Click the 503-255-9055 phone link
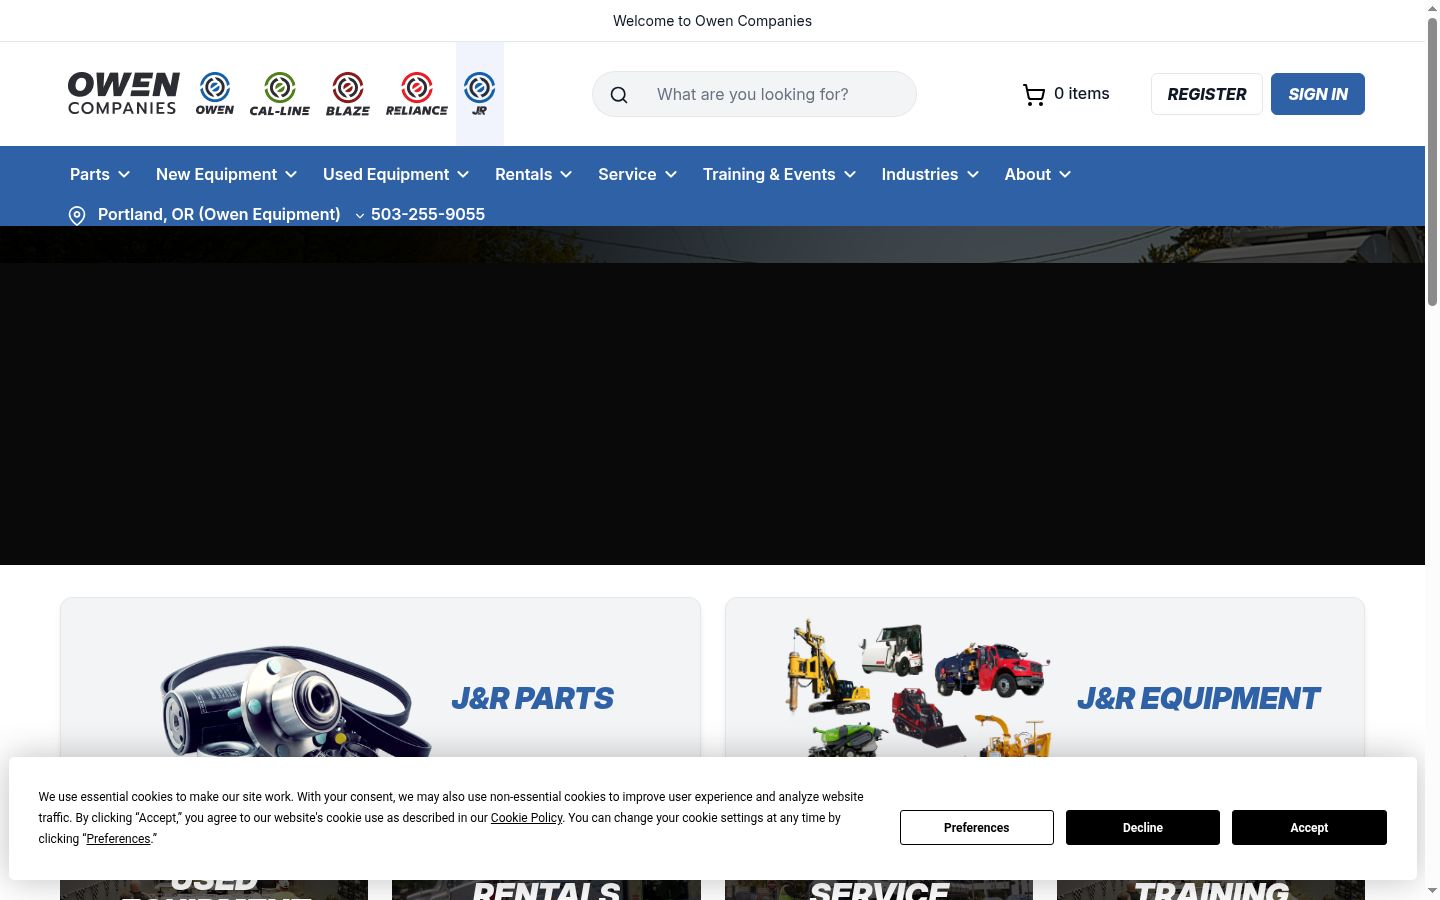 coord(428,214)
